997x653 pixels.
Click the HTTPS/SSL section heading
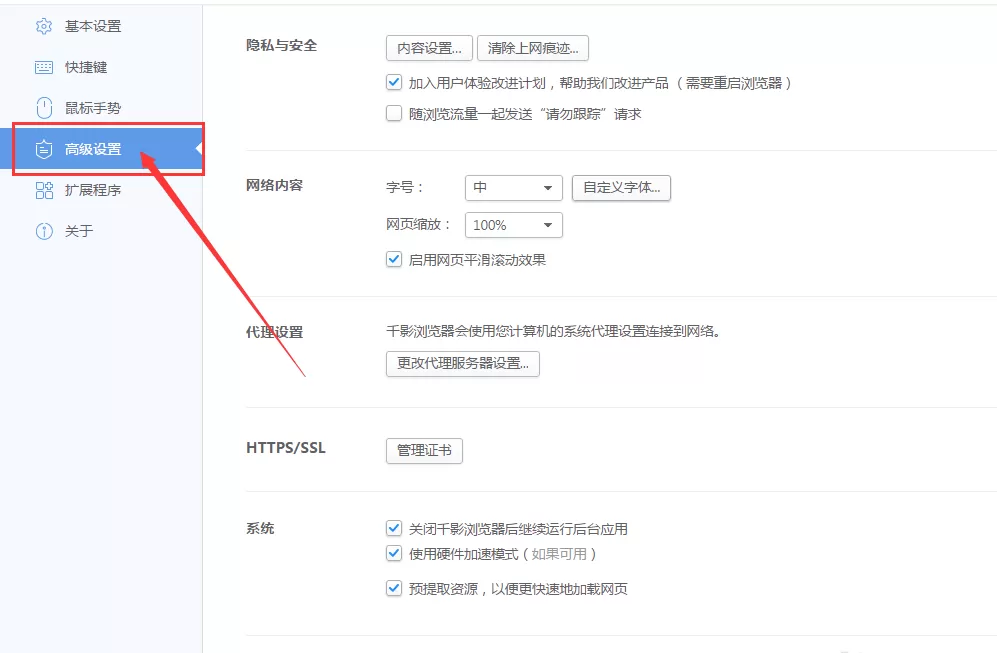coord(285,448)
